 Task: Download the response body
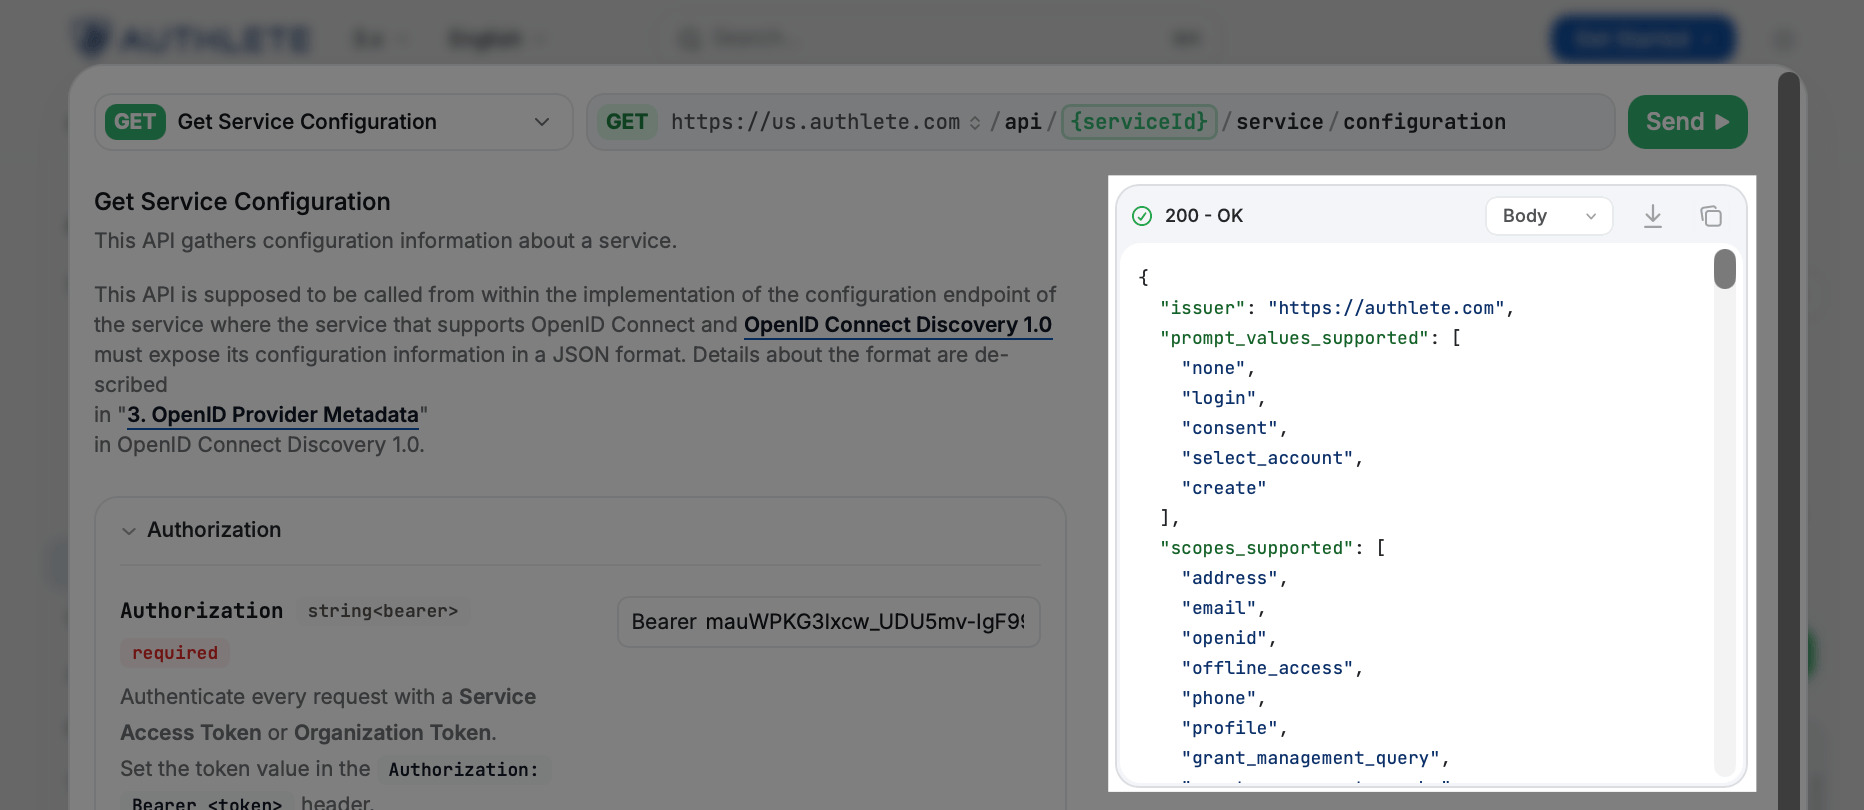click(x=1653, y=216)
